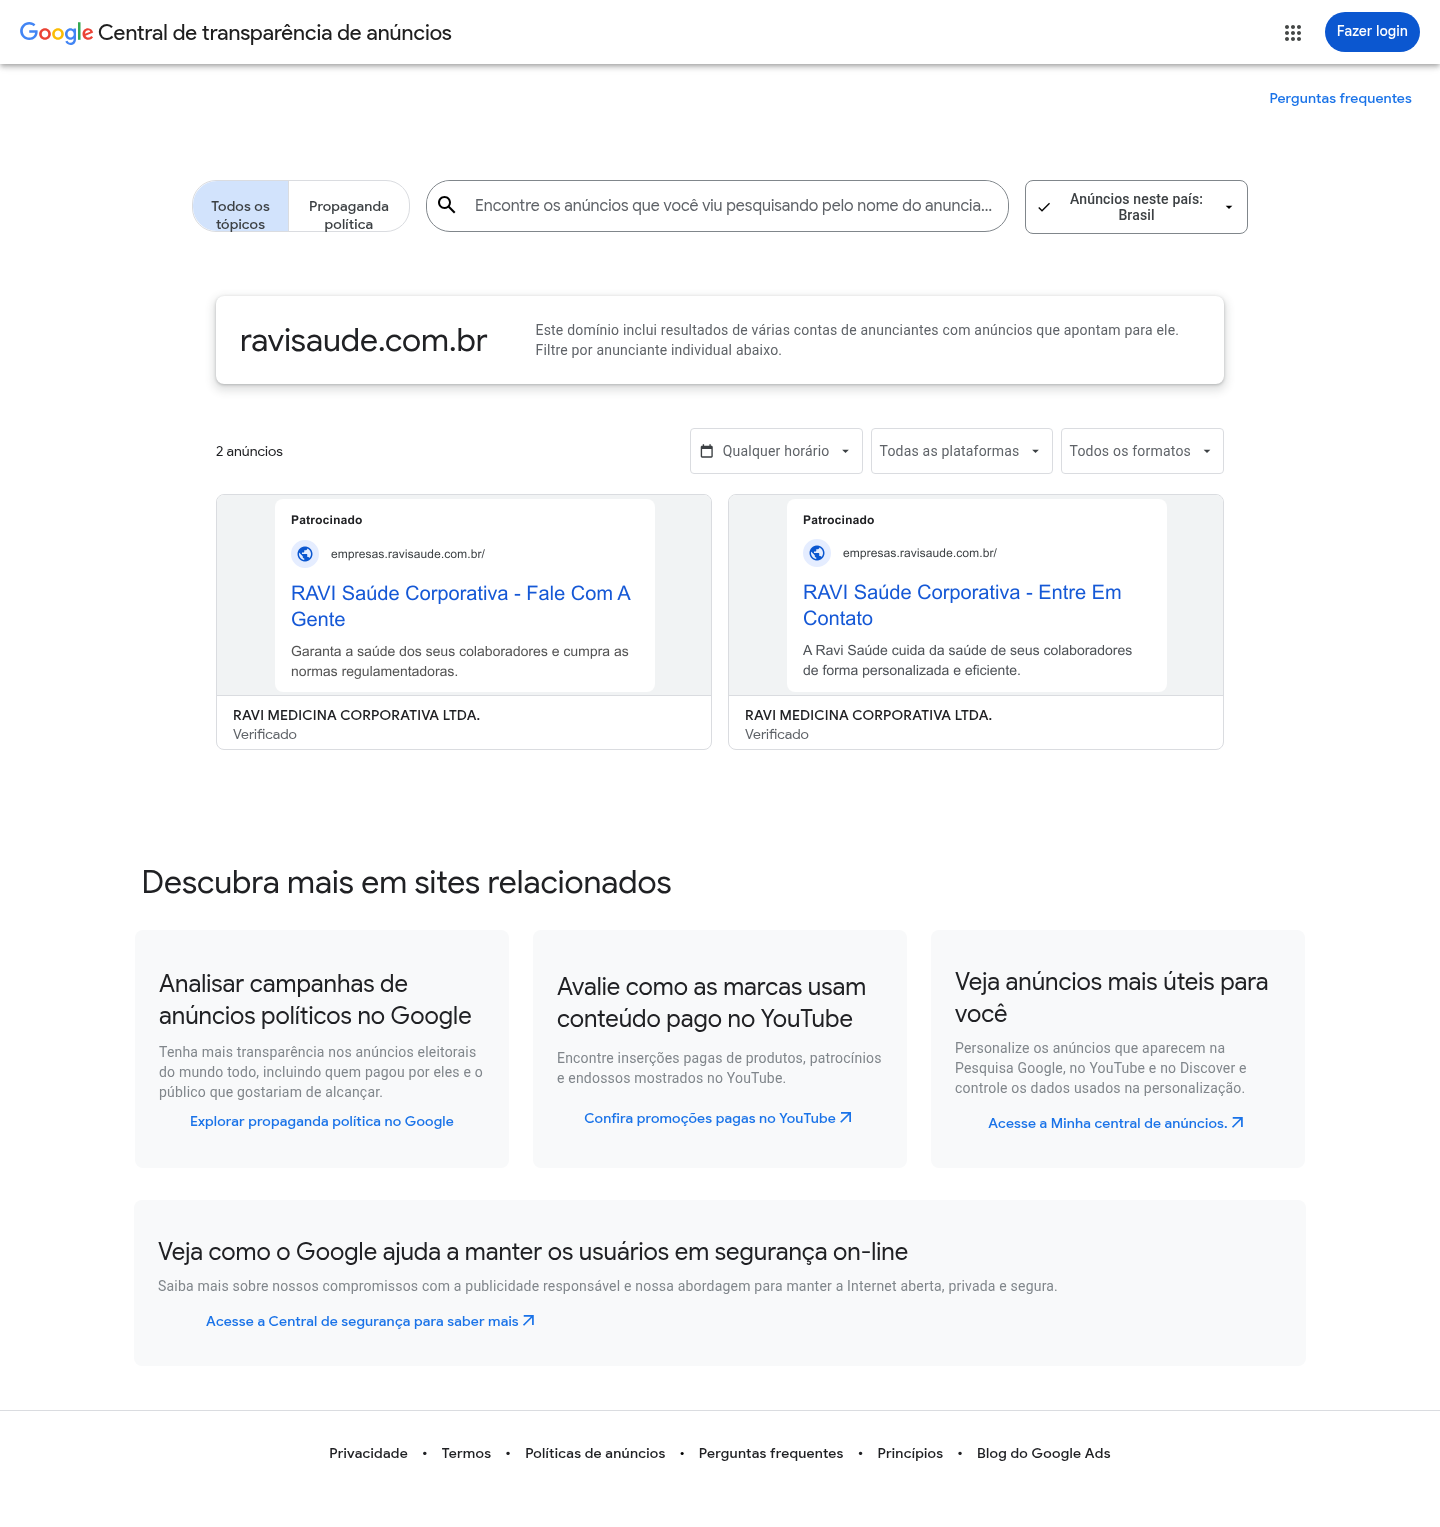Open the Blog do Google Ads footer link

pos(1044,1453)
